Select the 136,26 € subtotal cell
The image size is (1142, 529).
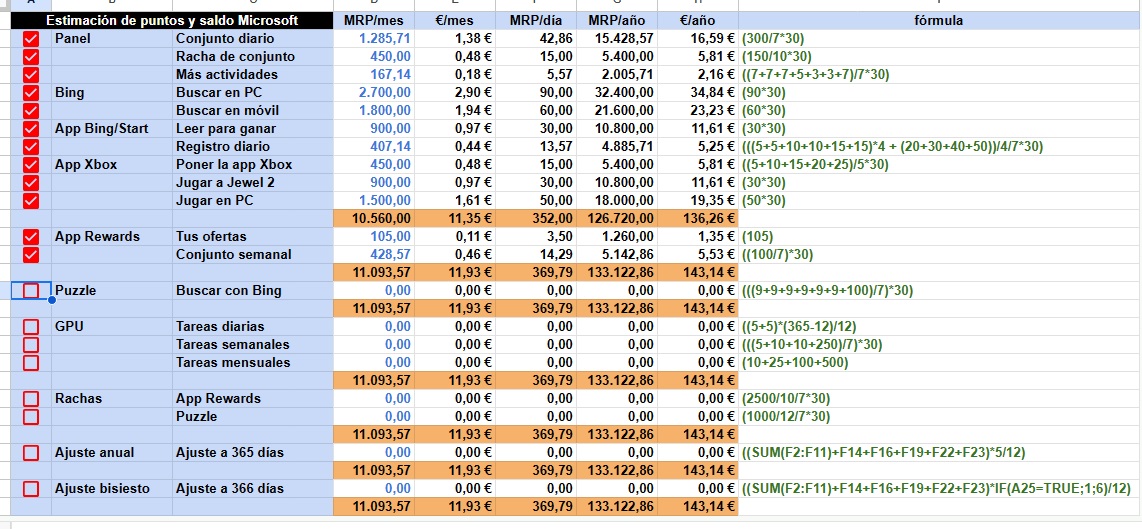point(697,218)
